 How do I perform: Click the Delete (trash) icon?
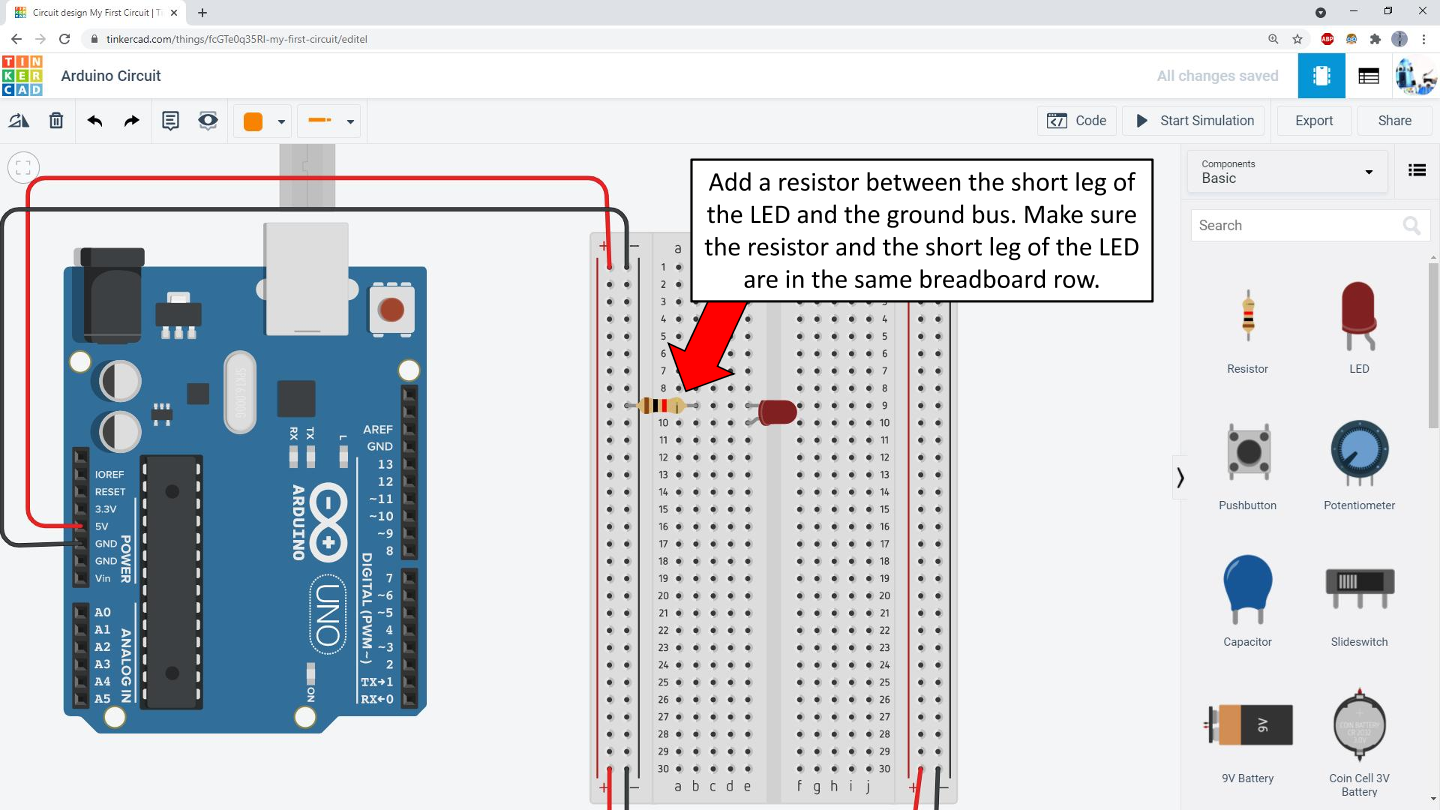[x=56, y=120]
